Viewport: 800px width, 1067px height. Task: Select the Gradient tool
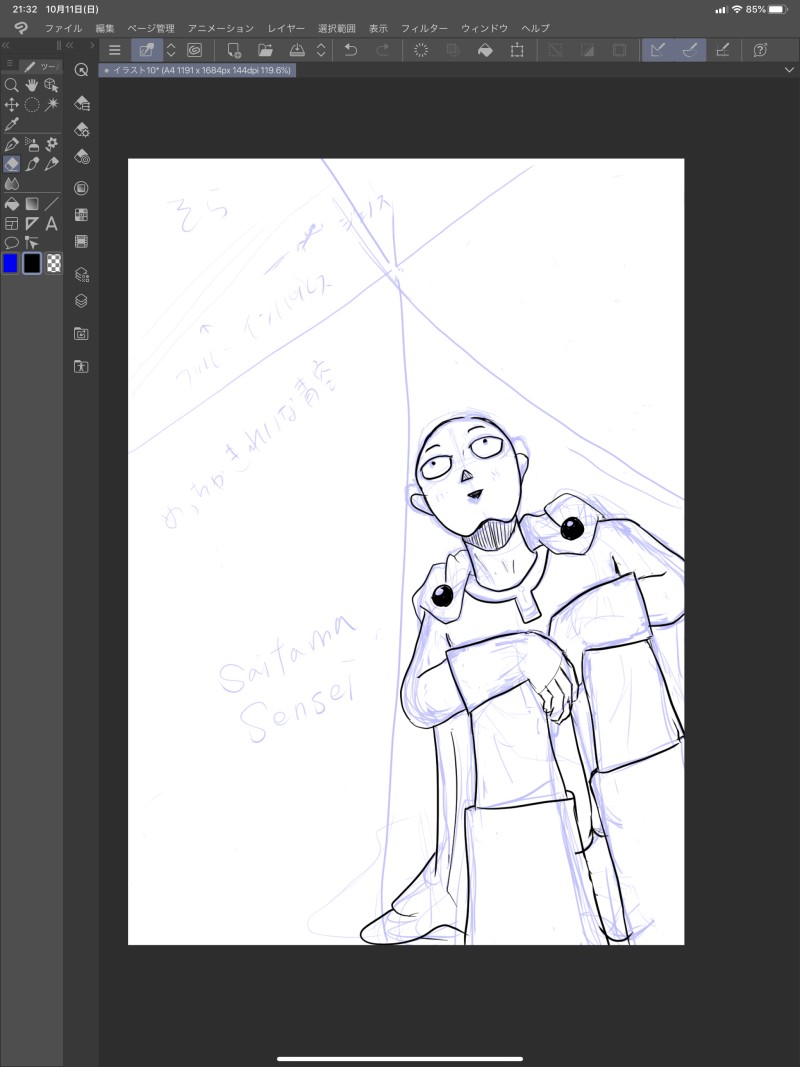[31, 203]
